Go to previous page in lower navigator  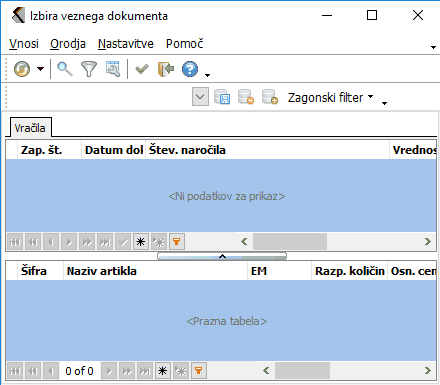(x=33, y=371)
